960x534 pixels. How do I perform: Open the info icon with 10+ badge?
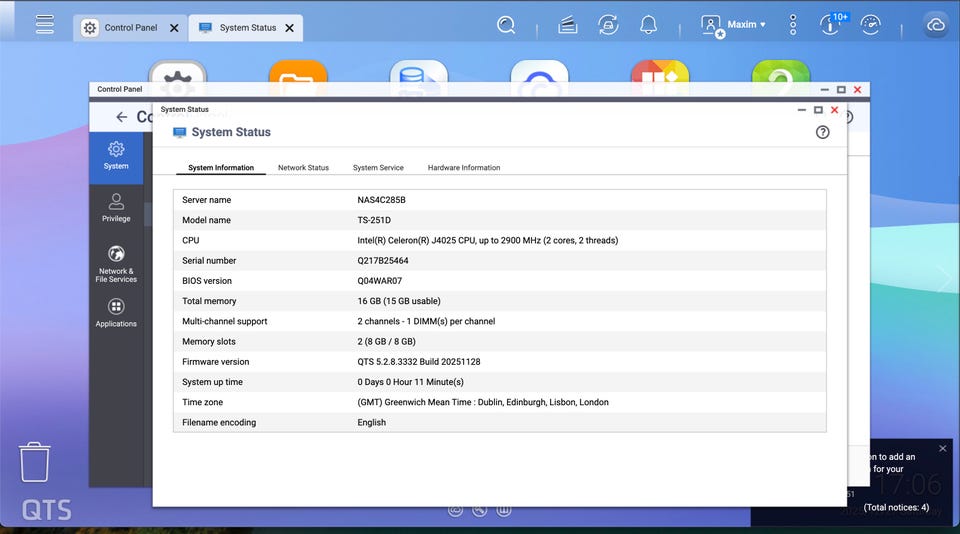coord(829,25)
